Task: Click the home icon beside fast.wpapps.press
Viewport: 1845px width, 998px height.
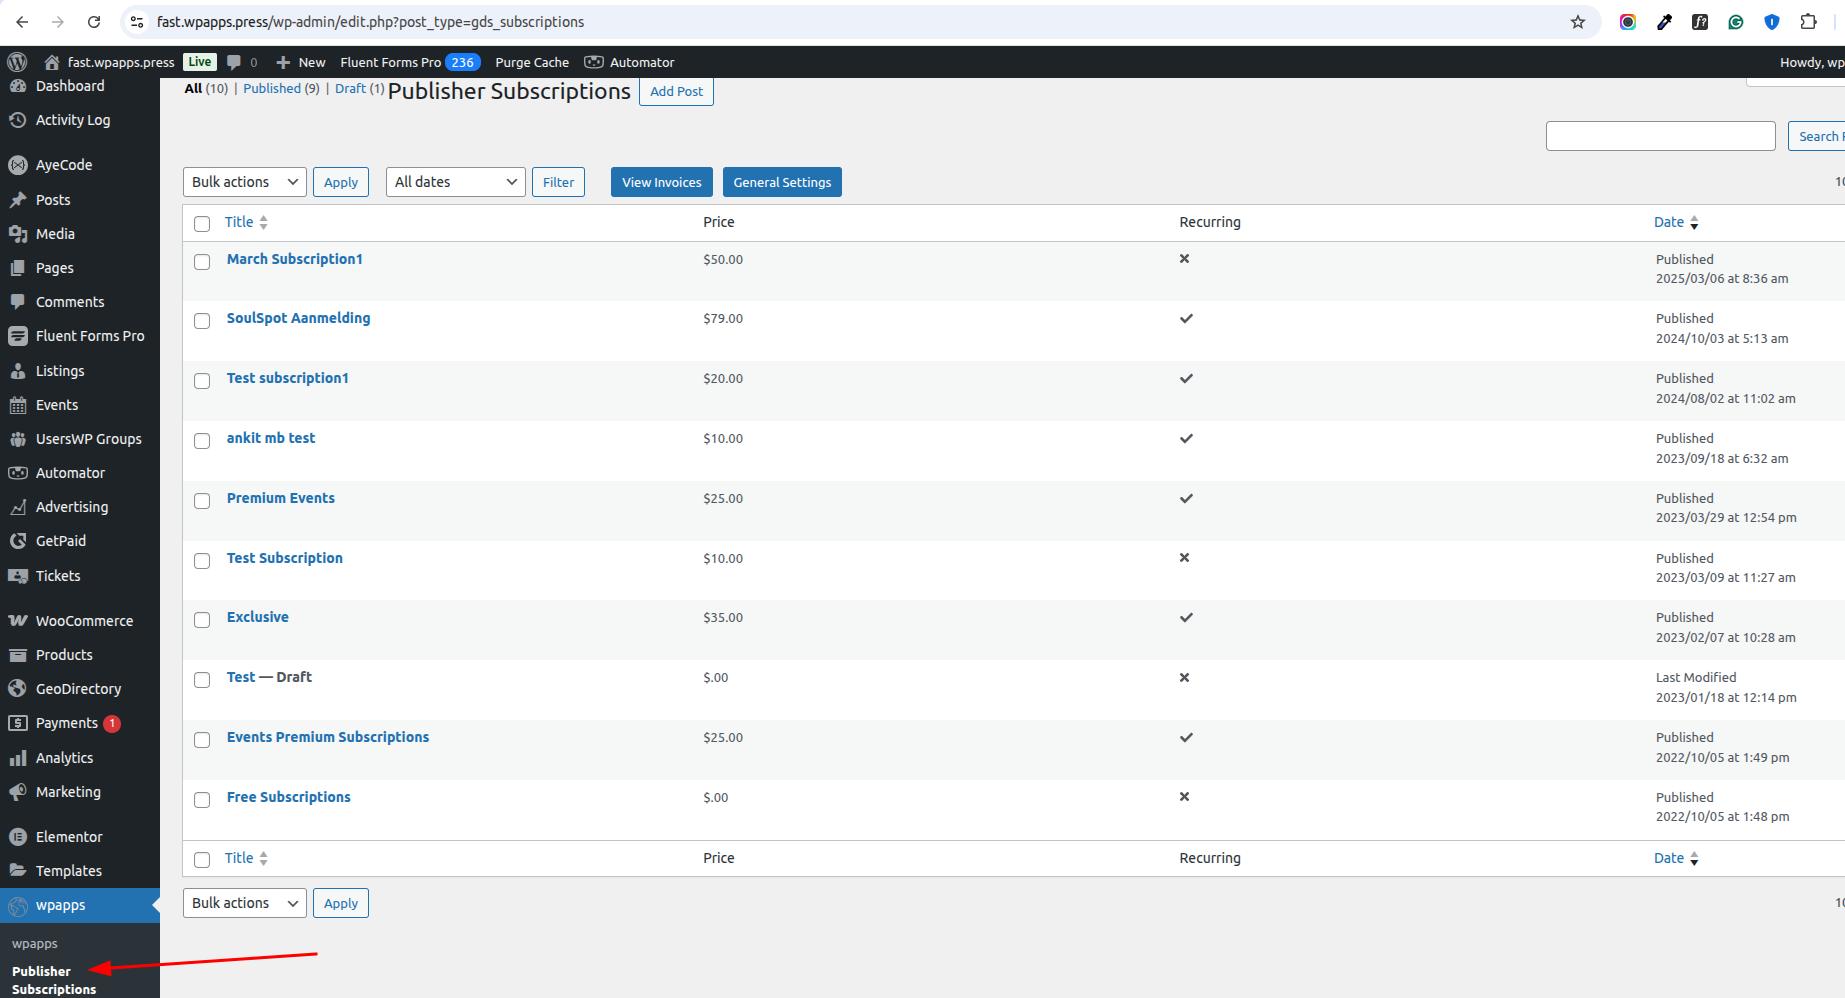Action: (x=52, y=62)
